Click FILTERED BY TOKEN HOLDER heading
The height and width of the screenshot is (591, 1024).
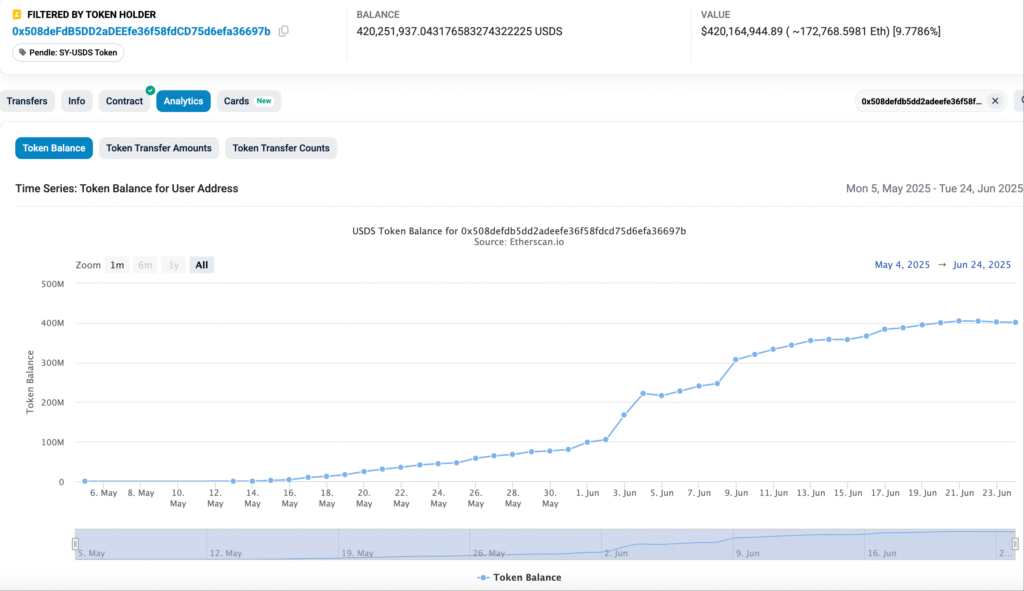pos(91,14)
